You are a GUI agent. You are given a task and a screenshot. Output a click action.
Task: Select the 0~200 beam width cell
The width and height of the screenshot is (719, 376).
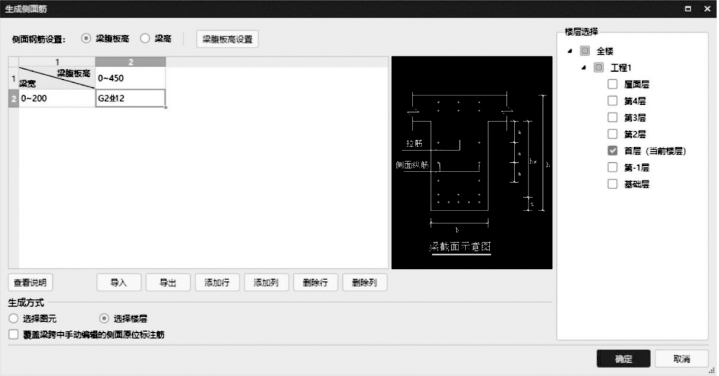pyautogui.click(x=56, y=98)
